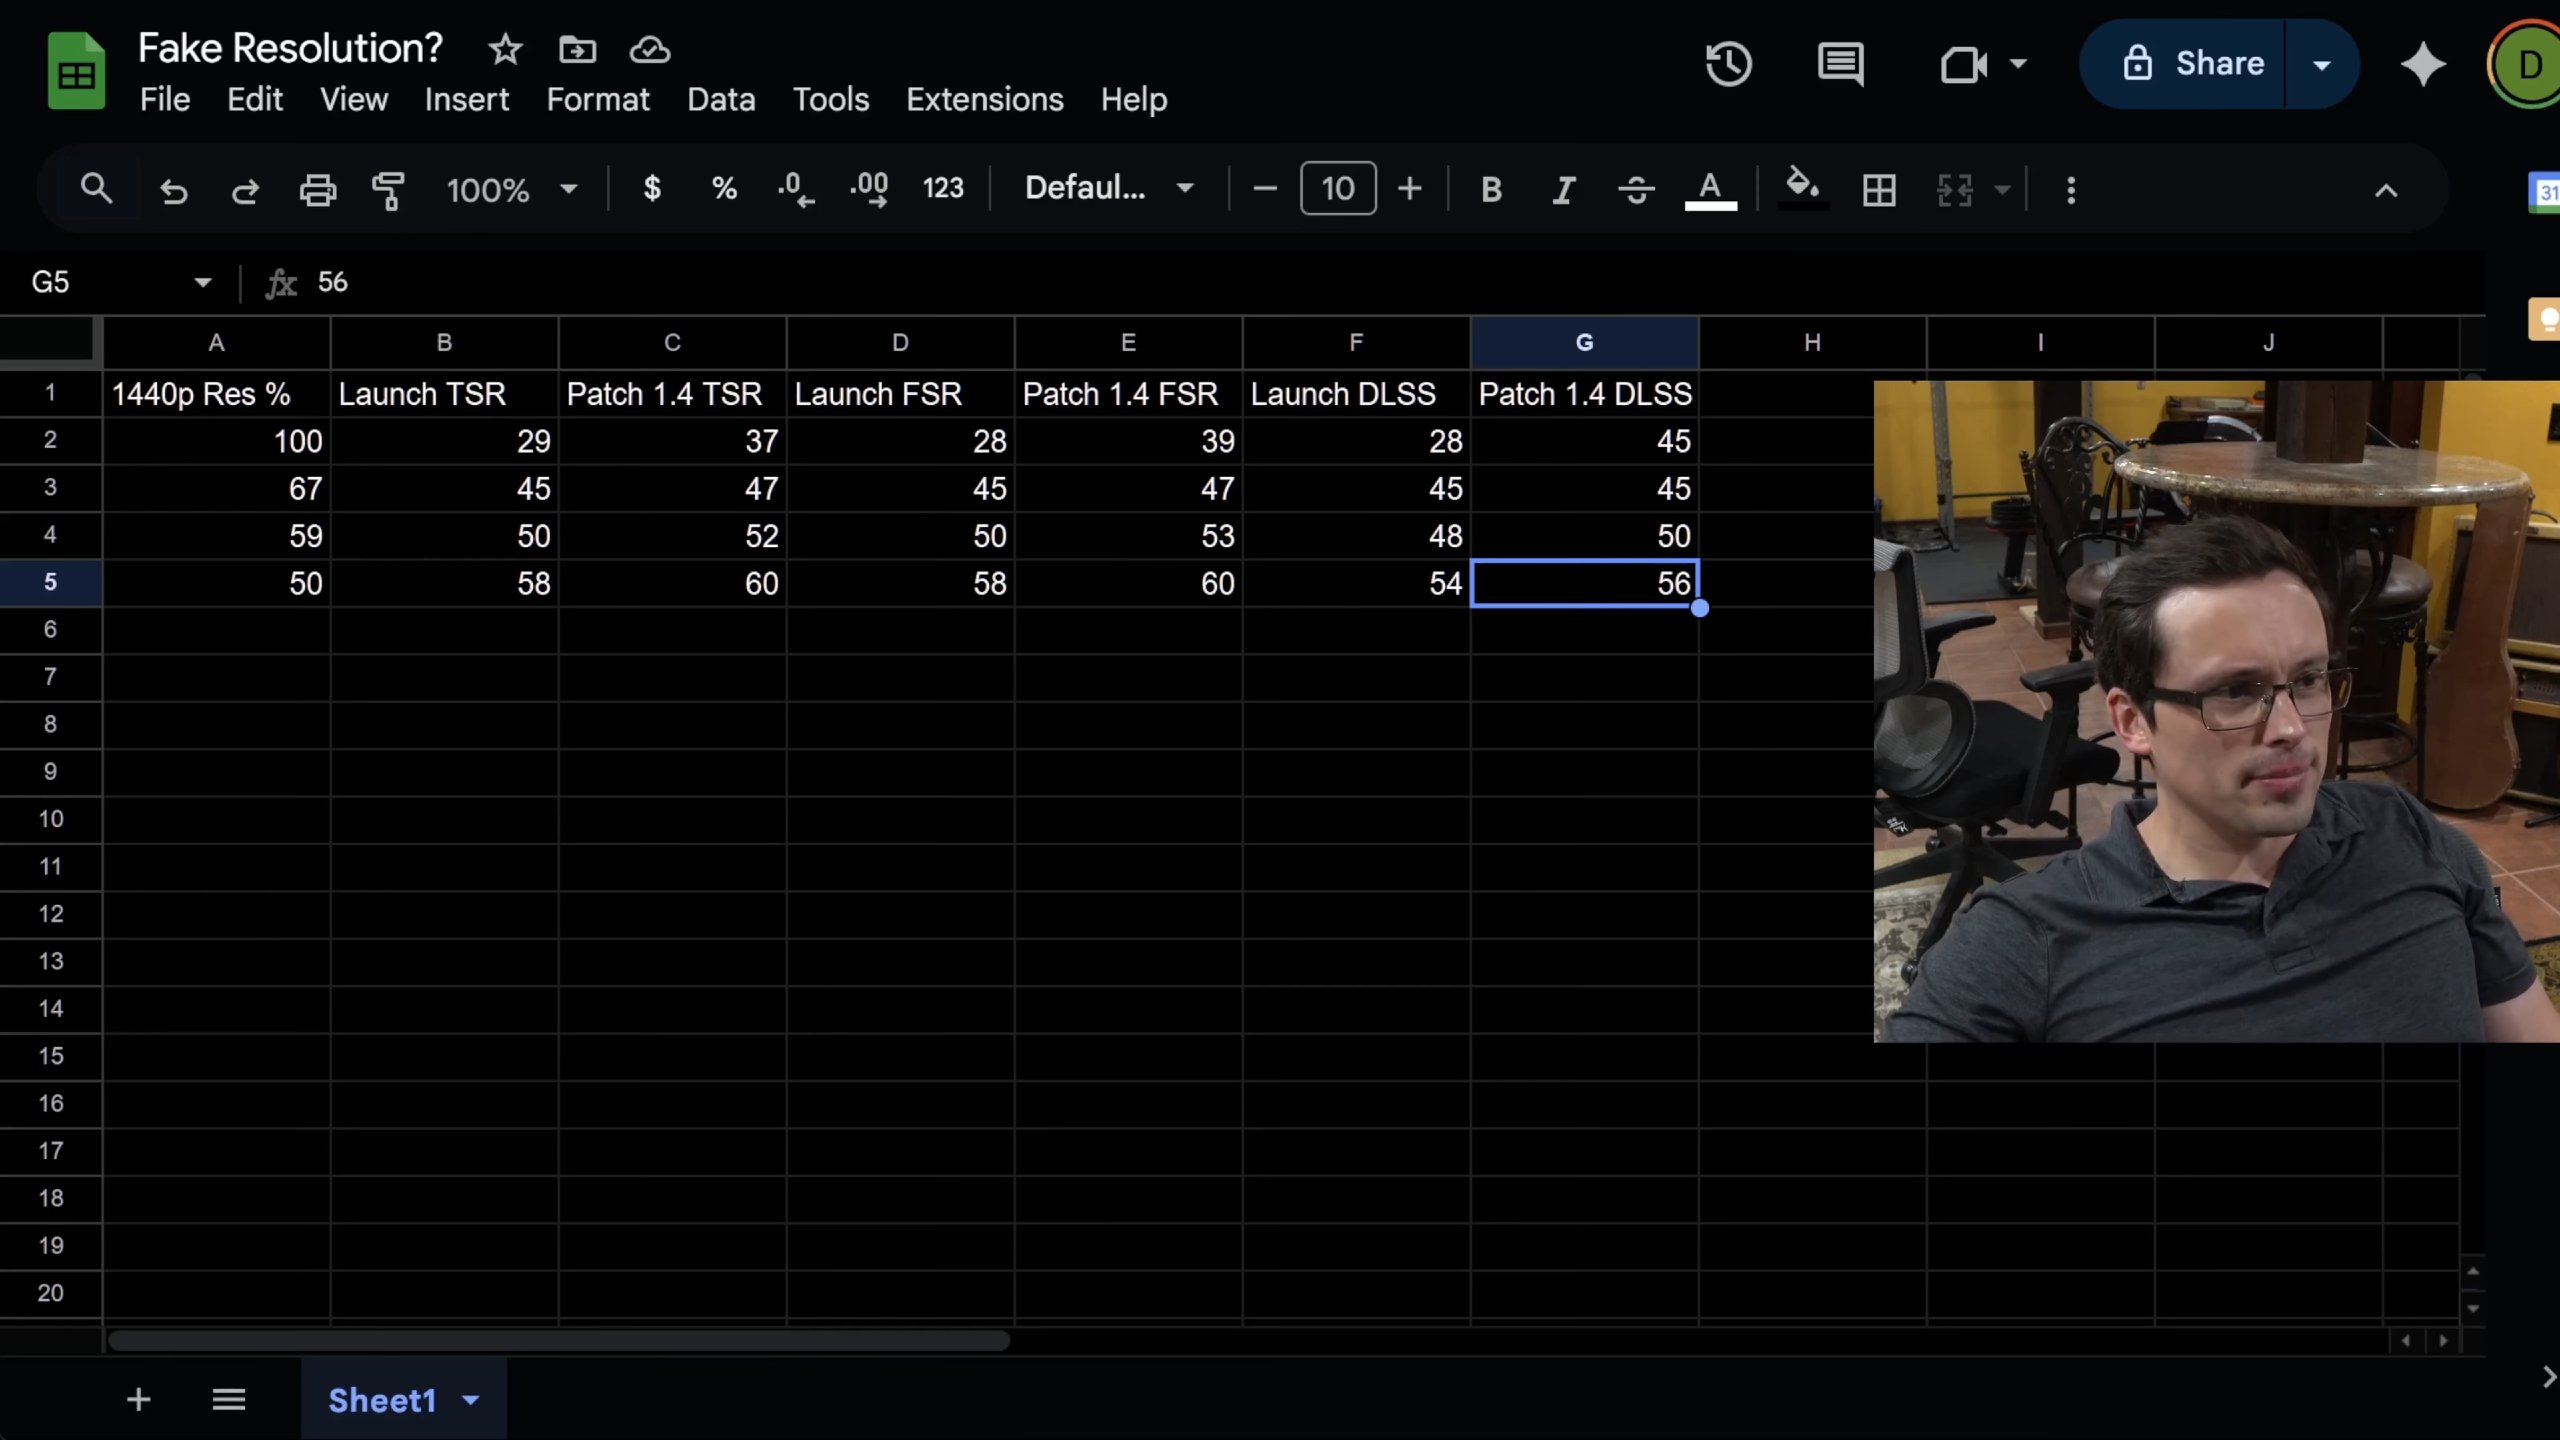Click the font size input field
Screen dimensions: 2560x1440
point(1337,188)
